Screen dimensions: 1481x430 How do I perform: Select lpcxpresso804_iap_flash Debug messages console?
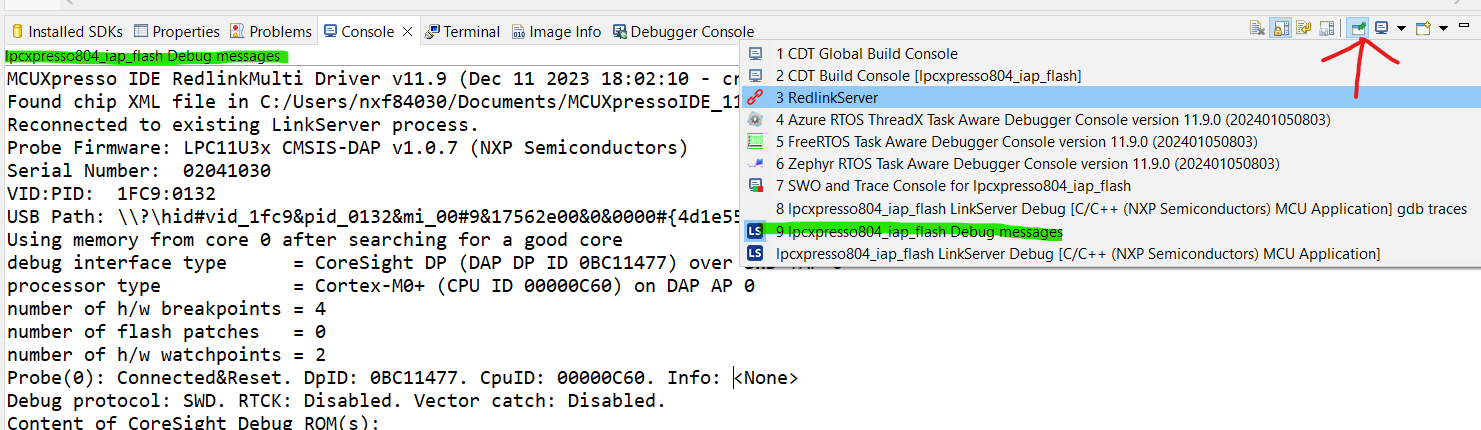pos(924,232)
